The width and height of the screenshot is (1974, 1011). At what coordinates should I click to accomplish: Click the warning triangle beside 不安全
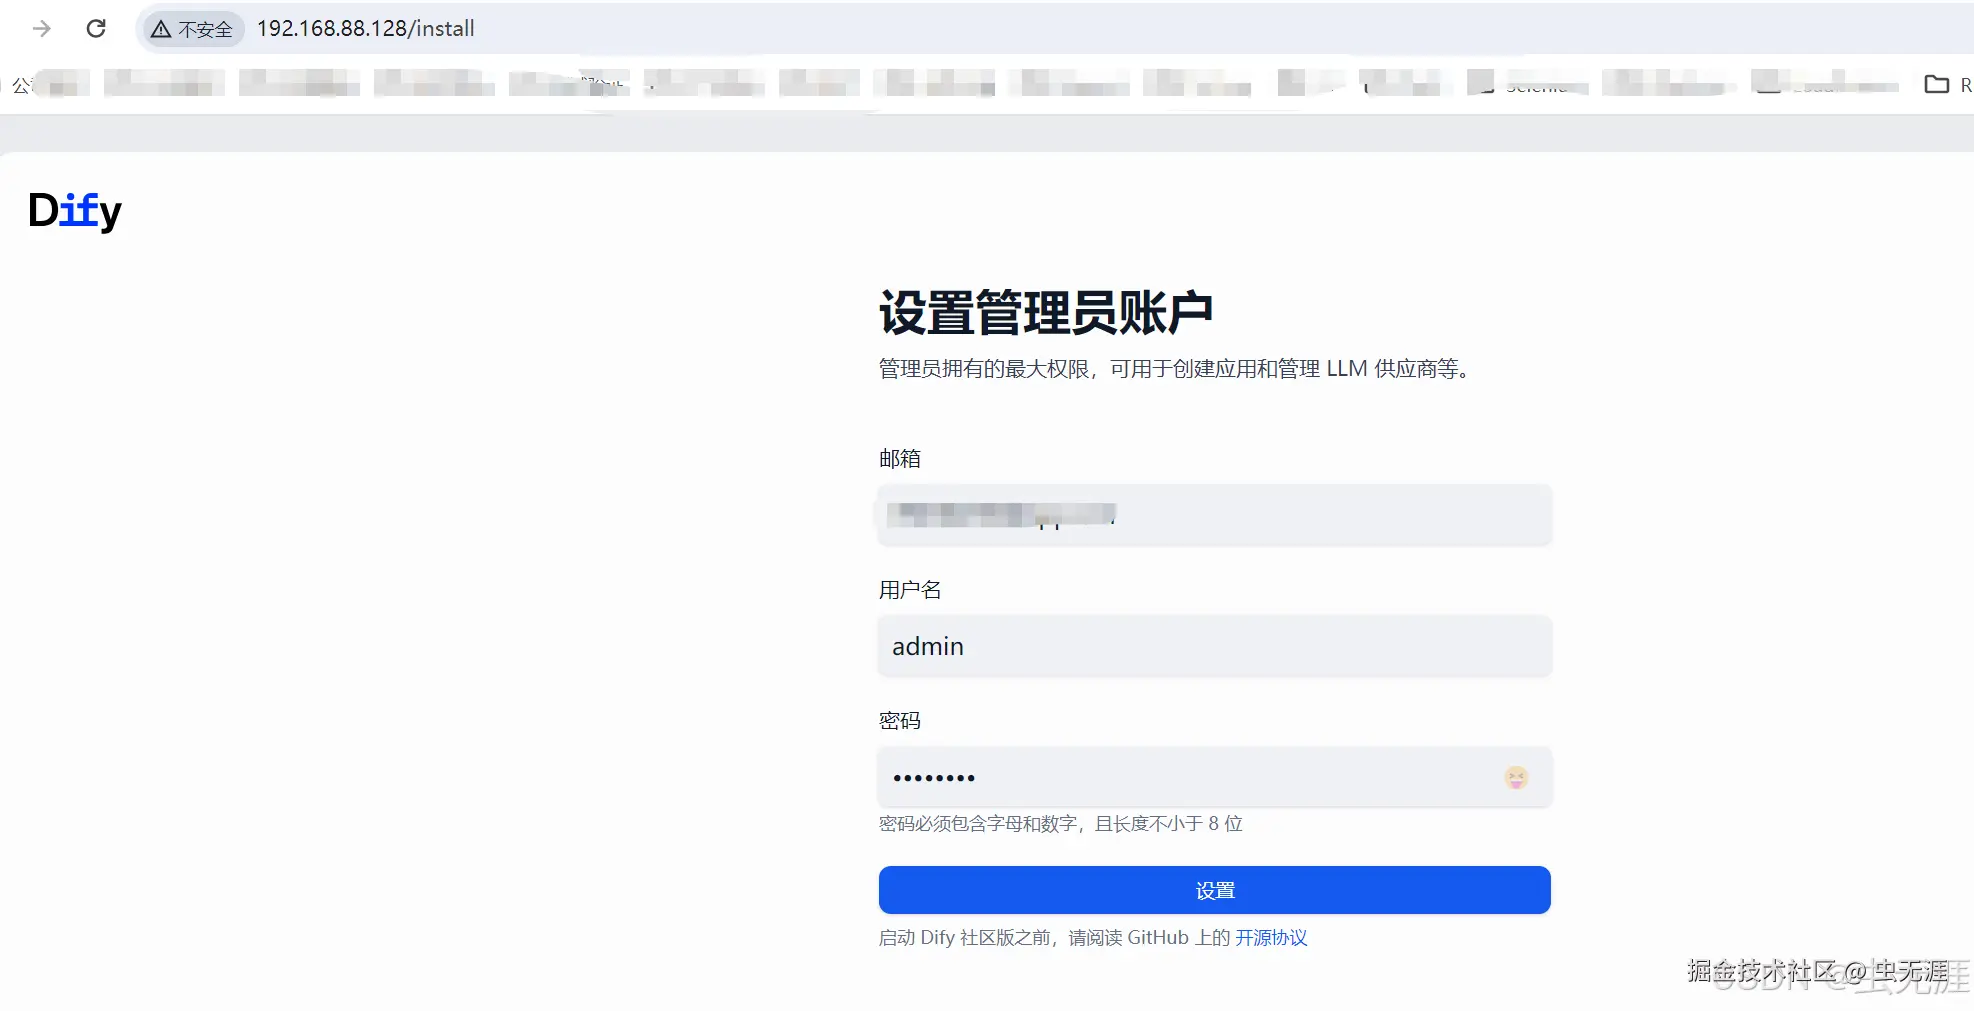pyautogui.click(x=161, y=29)
